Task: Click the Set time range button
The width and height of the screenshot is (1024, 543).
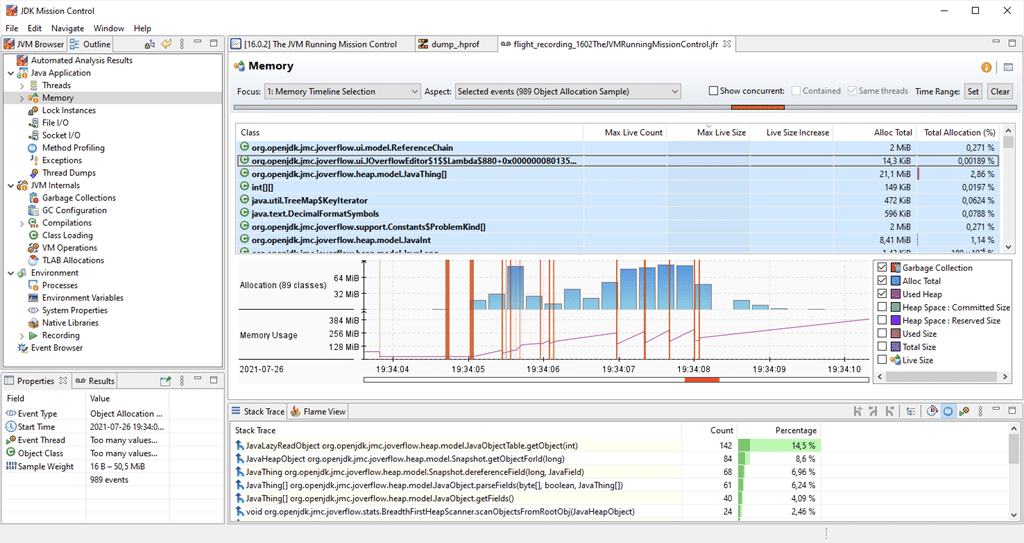Action: pos(973,91)
